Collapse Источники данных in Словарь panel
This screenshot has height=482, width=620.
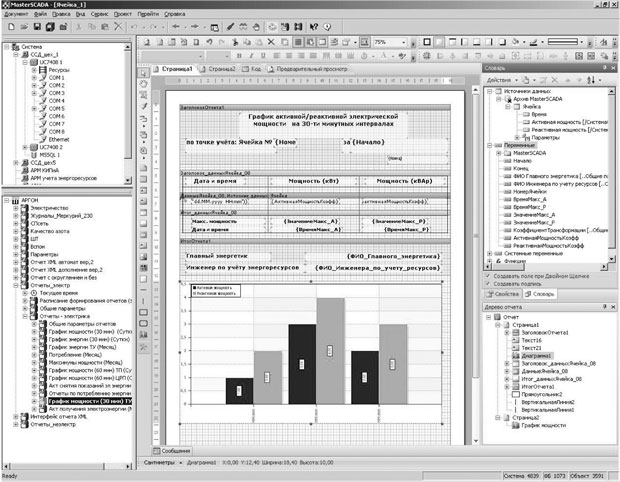490,91
